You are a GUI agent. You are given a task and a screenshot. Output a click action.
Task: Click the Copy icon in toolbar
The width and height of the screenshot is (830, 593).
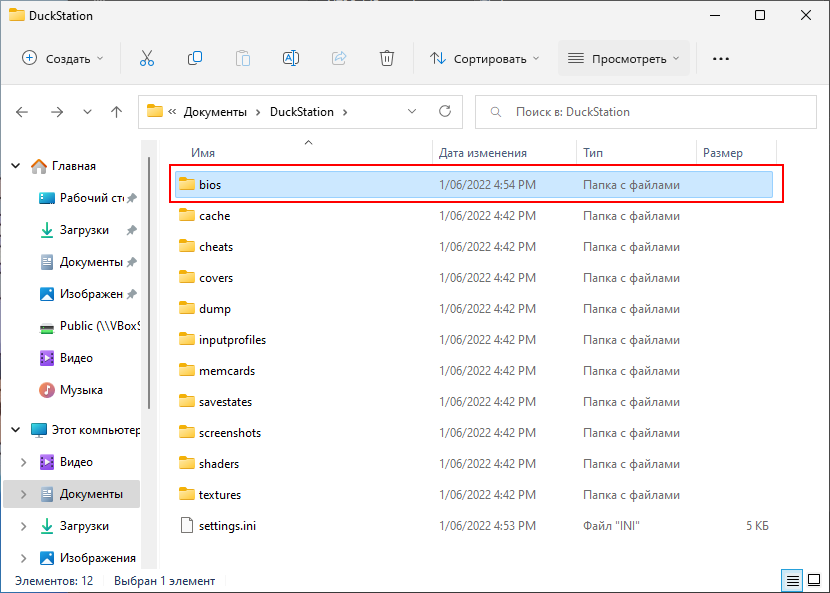click(x=195, y=58)
